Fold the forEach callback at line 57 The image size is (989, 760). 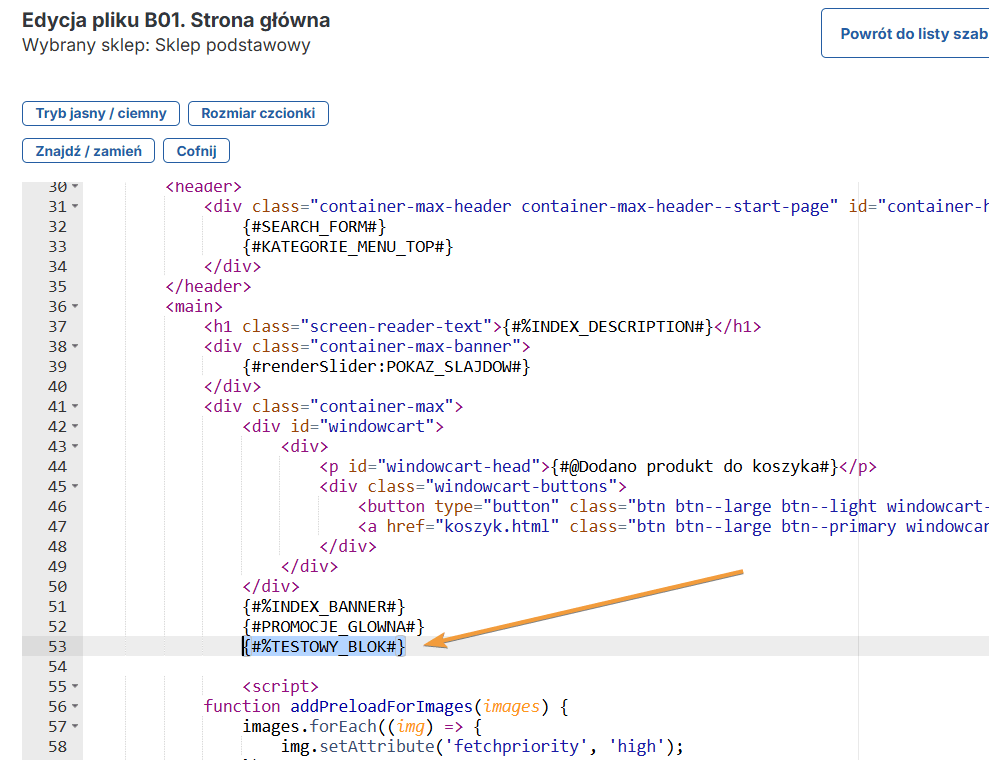coord(75,727)
